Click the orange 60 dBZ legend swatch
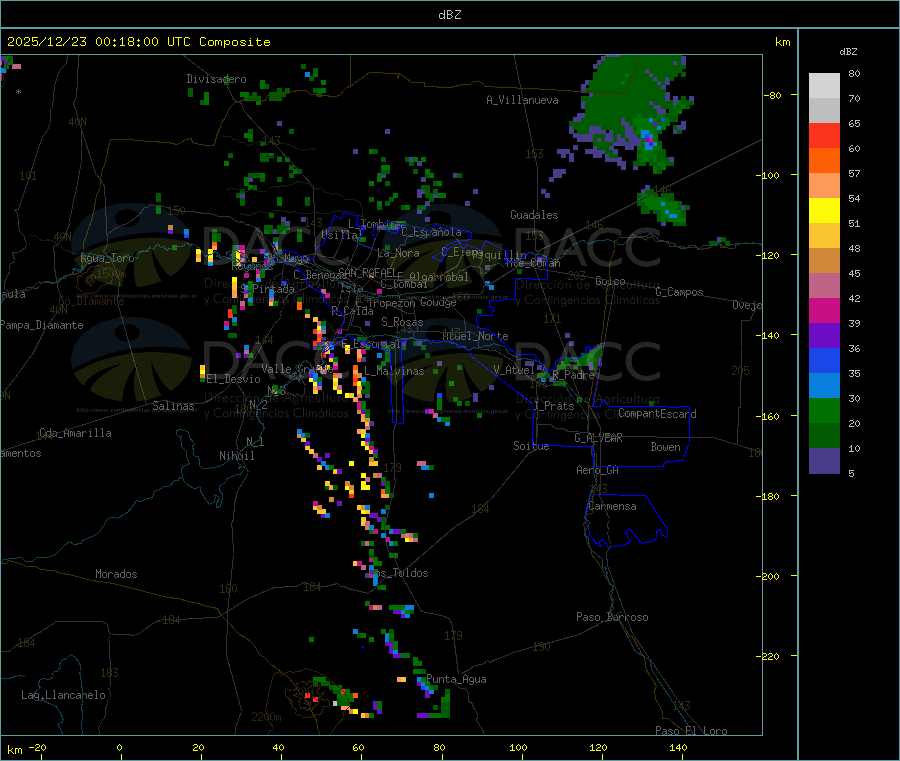This screenshot has width=900, height=761. point(824,161)
